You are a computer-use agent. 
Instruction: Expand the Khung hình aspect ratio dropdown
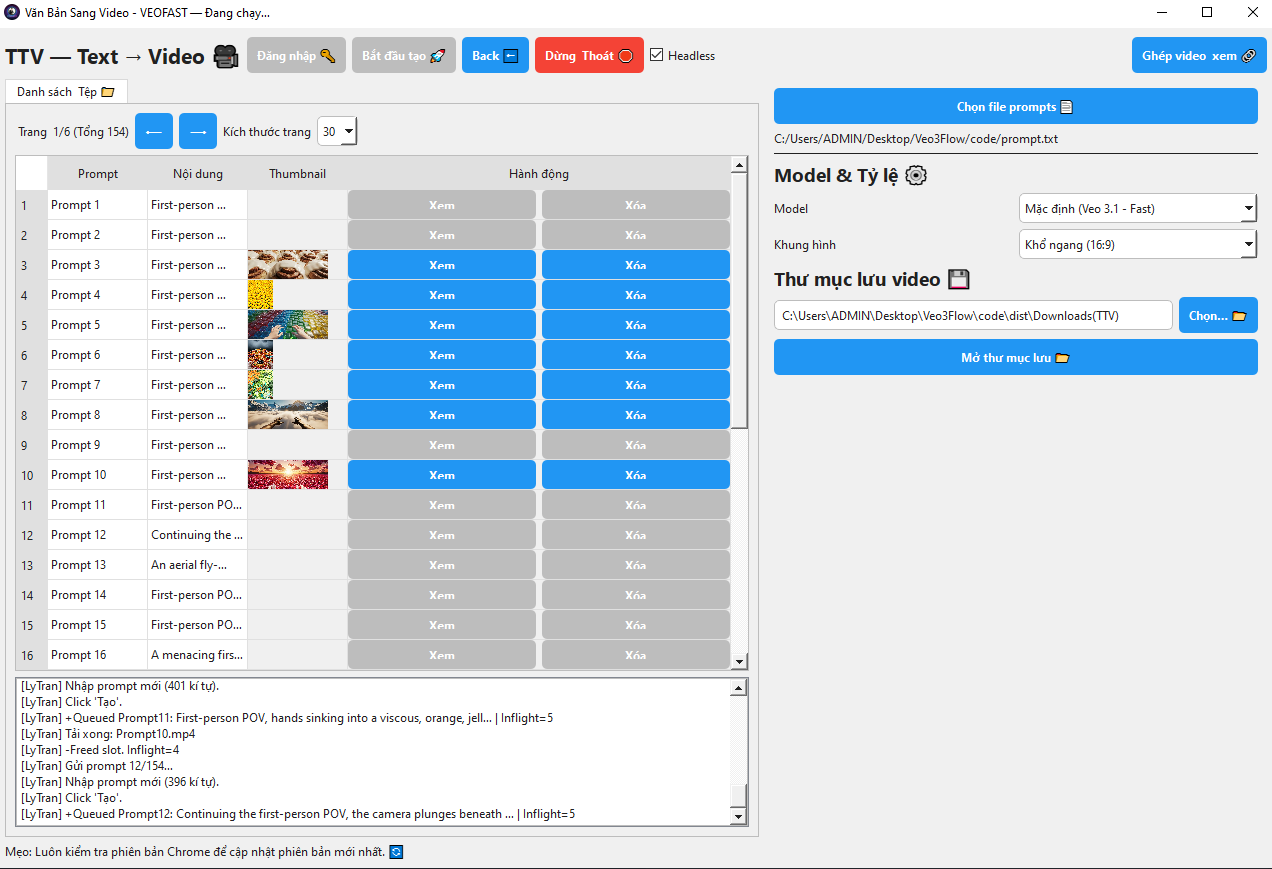click(1137, 244)
